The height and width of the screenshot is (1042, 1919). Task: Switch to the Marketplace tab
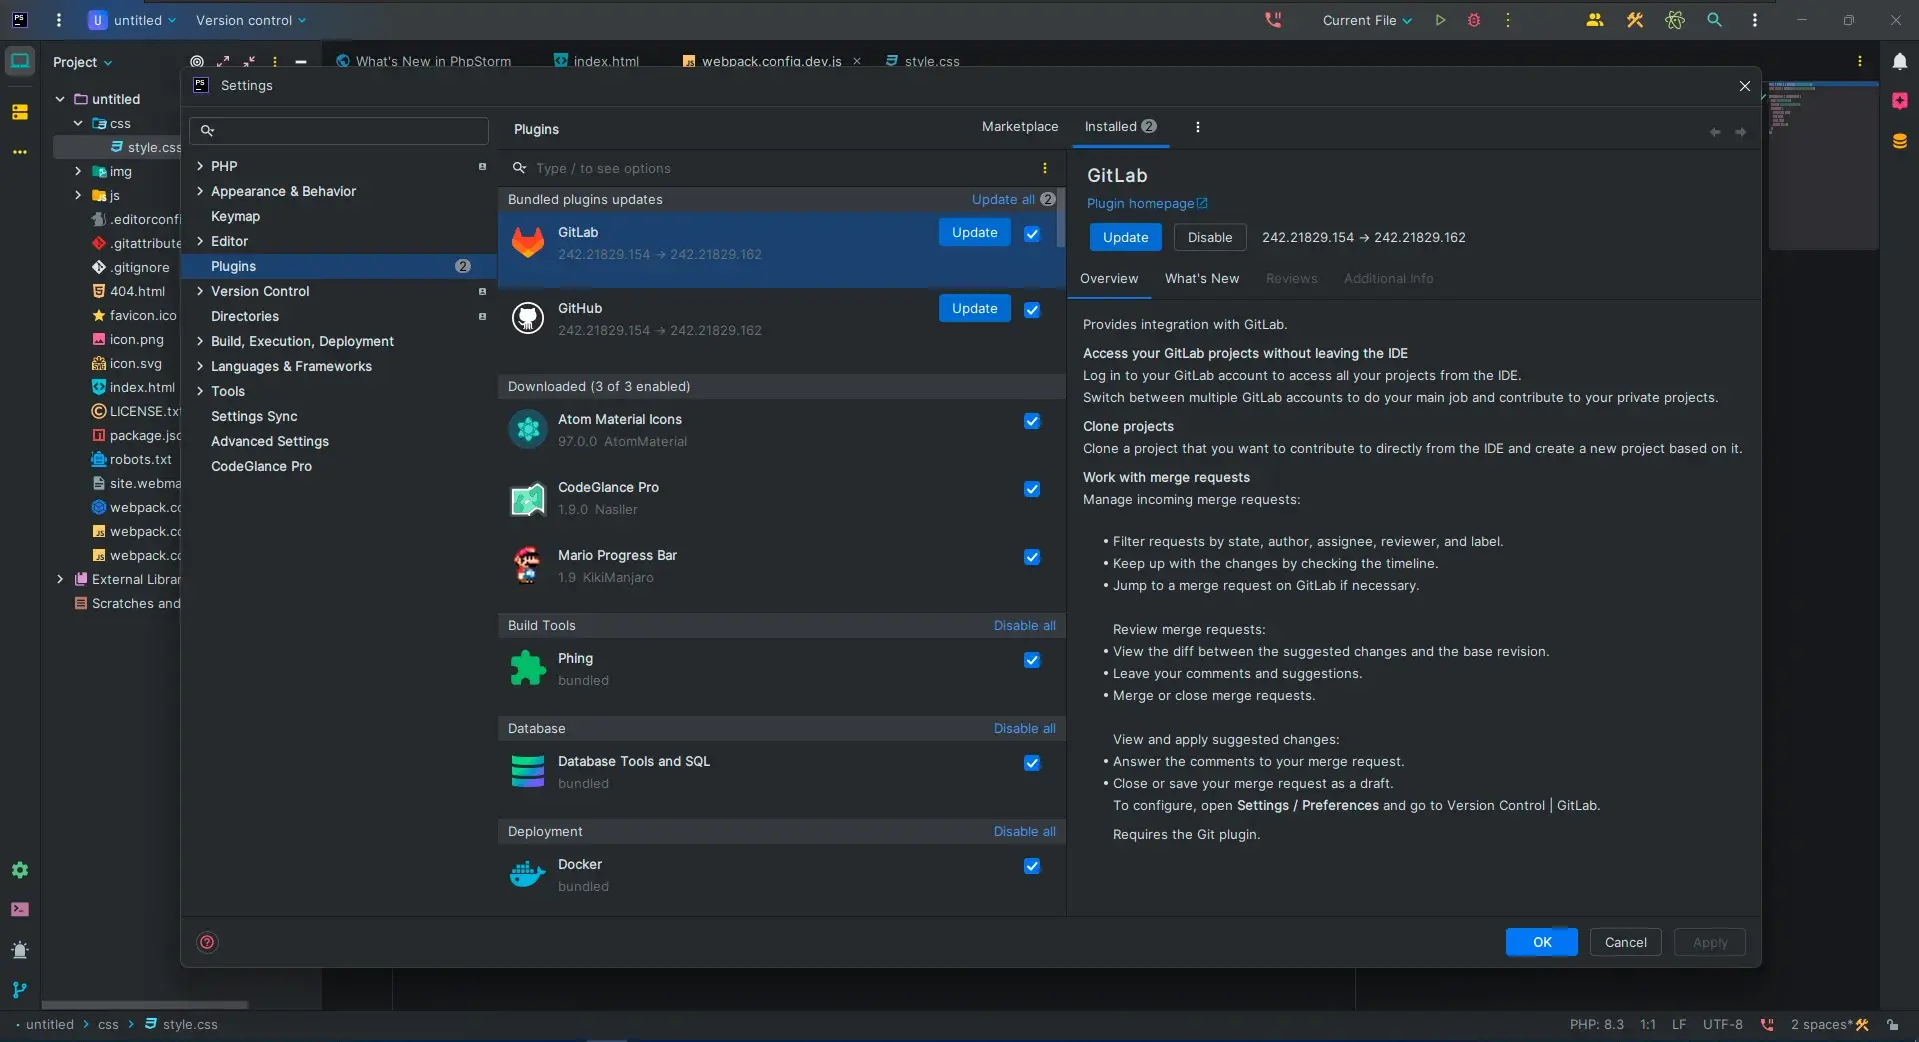tap(1019, 127)
